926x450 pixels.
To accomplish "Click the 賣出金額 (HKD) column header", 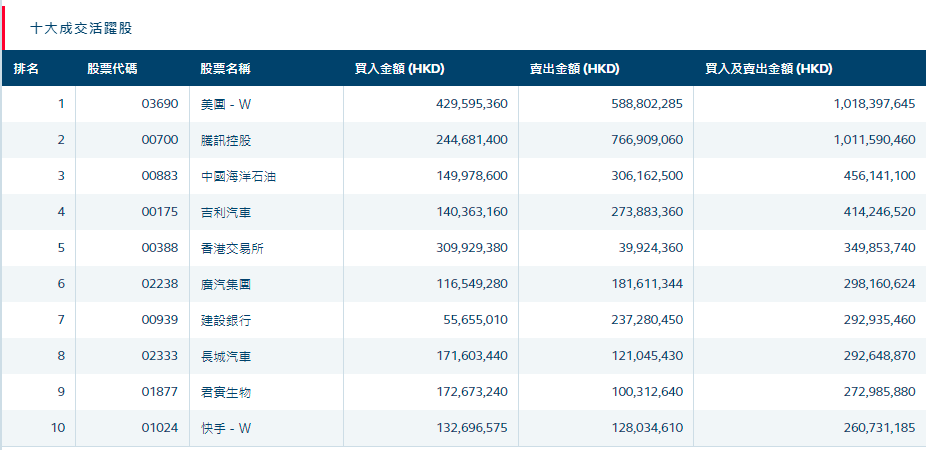I will pyautogui.click(x=575, y=69).
